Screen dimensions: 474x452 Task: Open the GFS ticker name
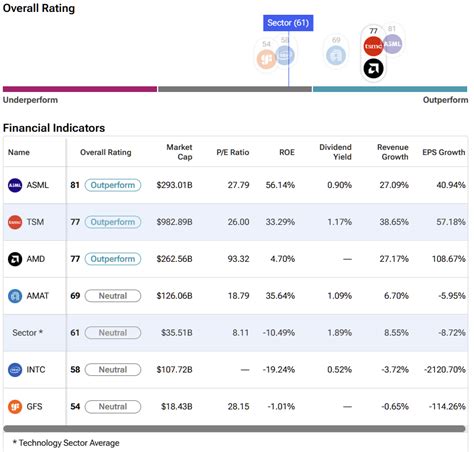34,407
